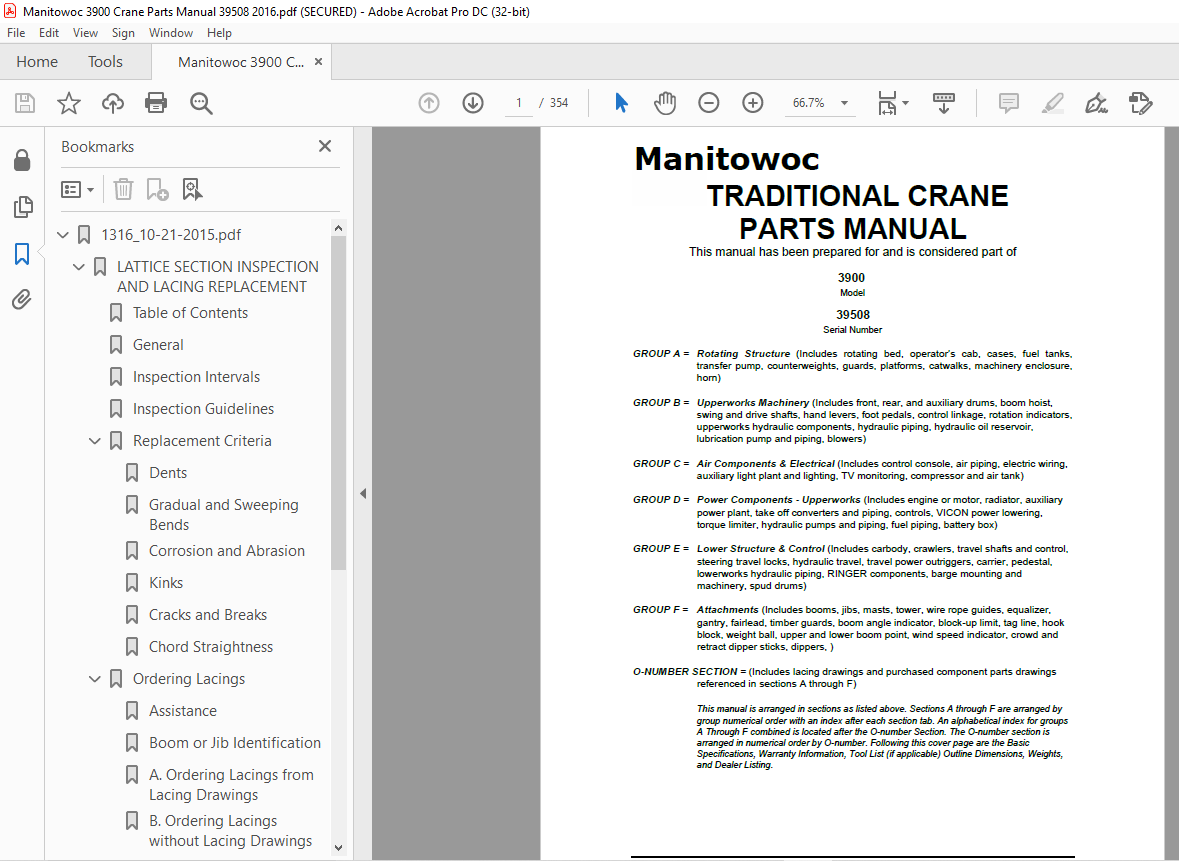The width and height of the screenshot is (1179, 861).
Task: Click the current page number field
Action: point(518,103)
